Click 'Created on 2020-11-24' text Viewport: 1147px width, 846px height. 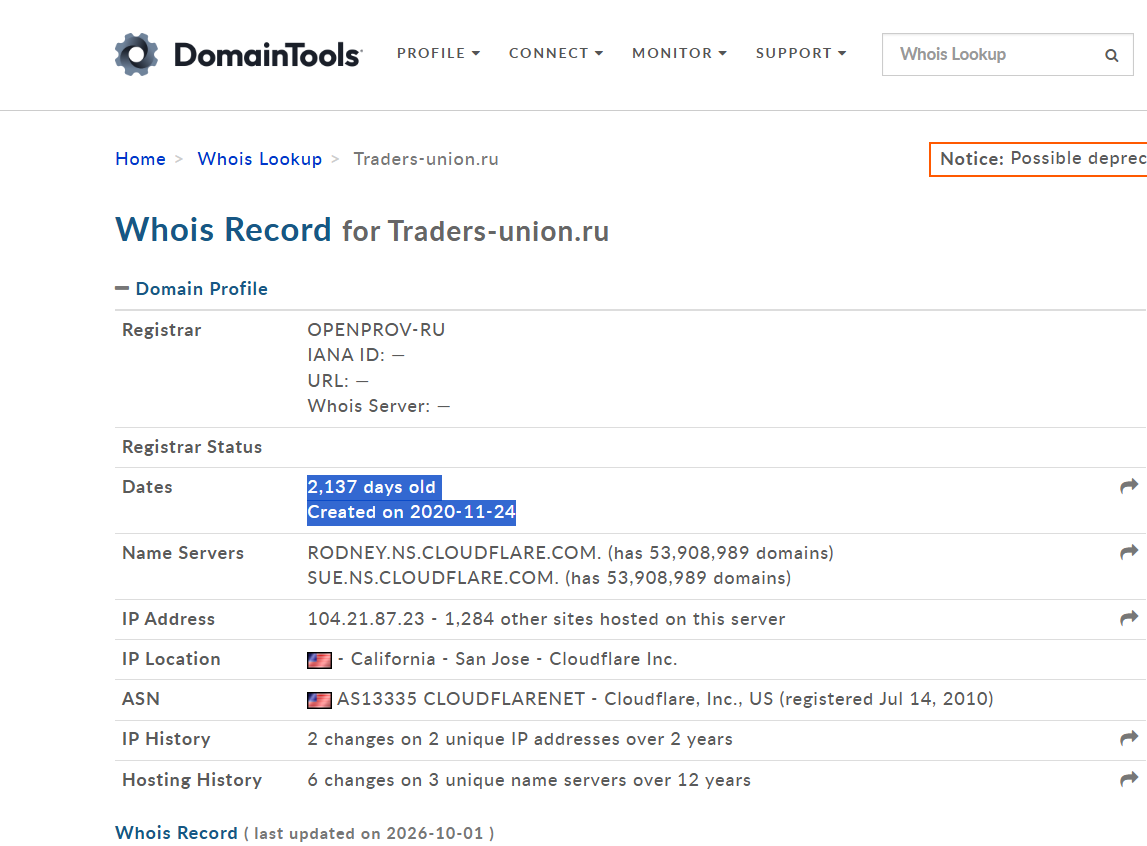point(411,512)
